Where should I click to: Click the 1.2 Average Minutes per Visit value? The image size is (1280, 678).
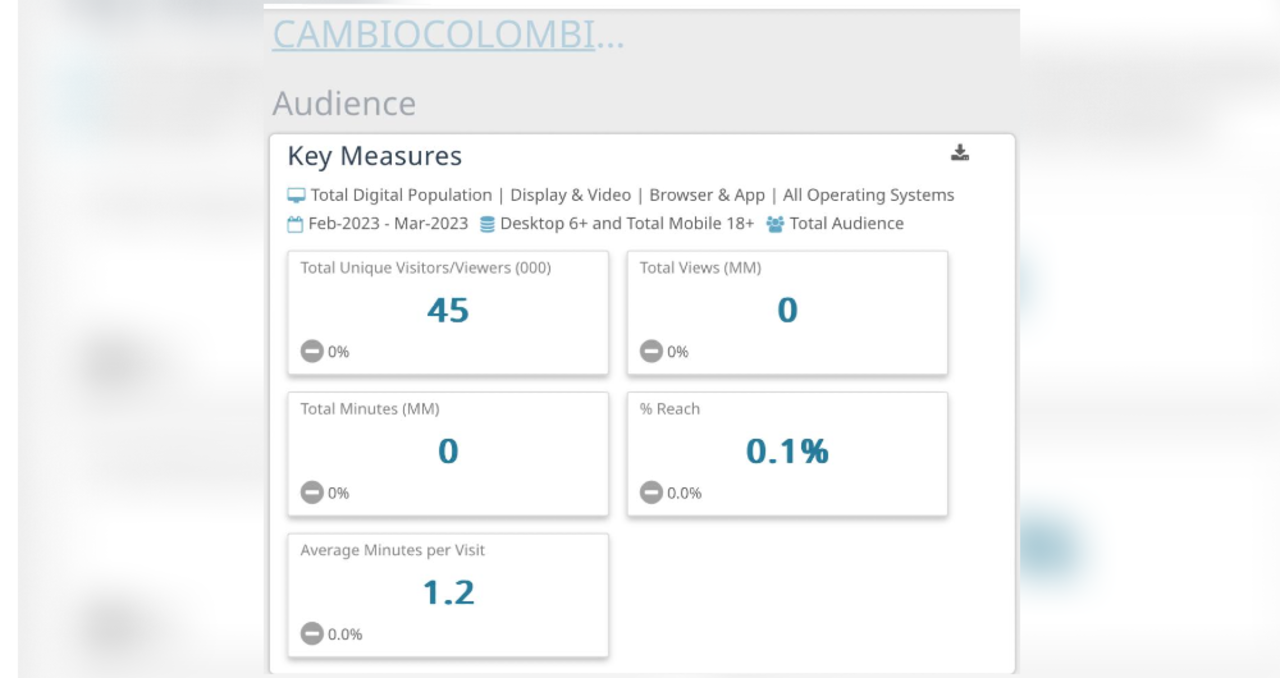(447, 592)
